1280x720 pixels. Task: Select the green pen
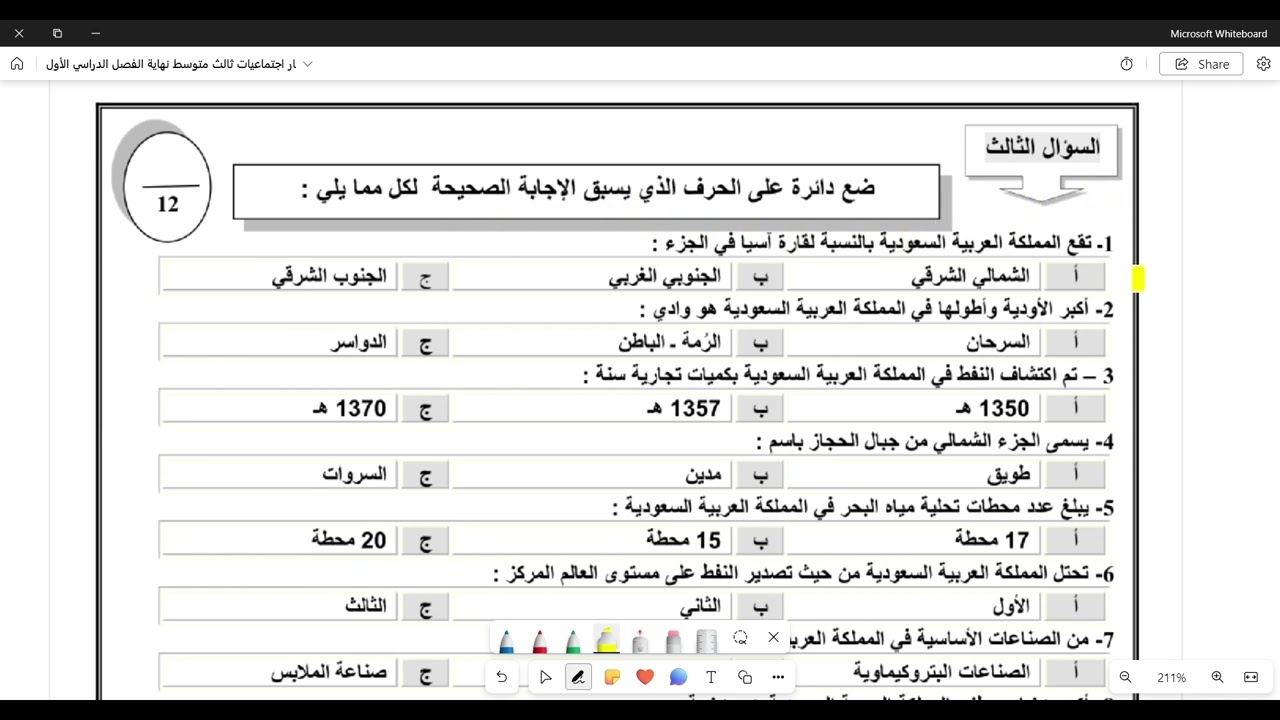tap(573, 640)
